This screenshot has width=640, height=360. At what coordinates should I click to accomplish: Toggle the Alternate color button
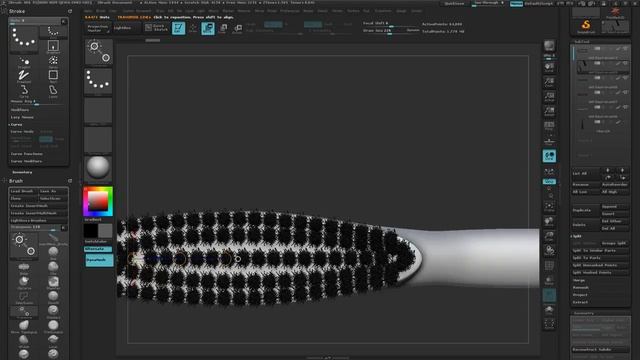(x=98, y=249)
